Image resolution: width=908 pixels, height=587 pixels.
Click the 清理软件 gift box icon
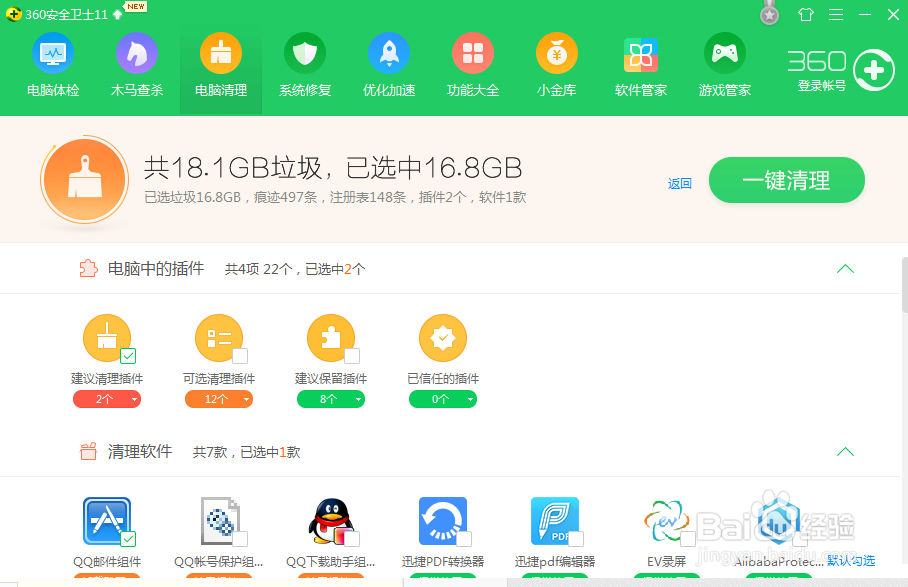pyautogui.click(x=89, y=452)
